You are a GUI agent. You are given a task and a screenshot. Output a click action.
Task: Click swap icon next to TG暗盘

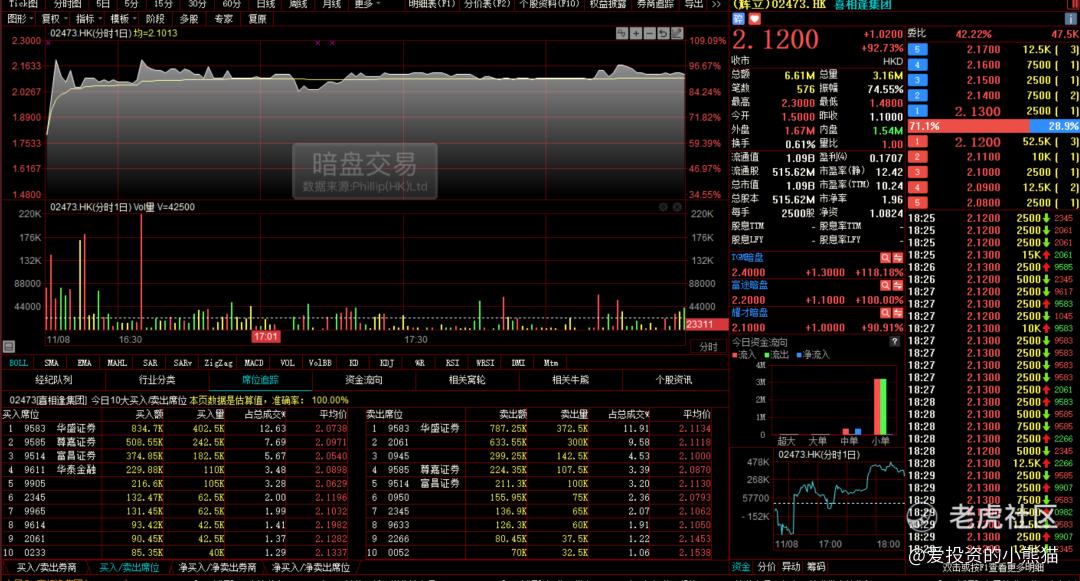point(897,257)
